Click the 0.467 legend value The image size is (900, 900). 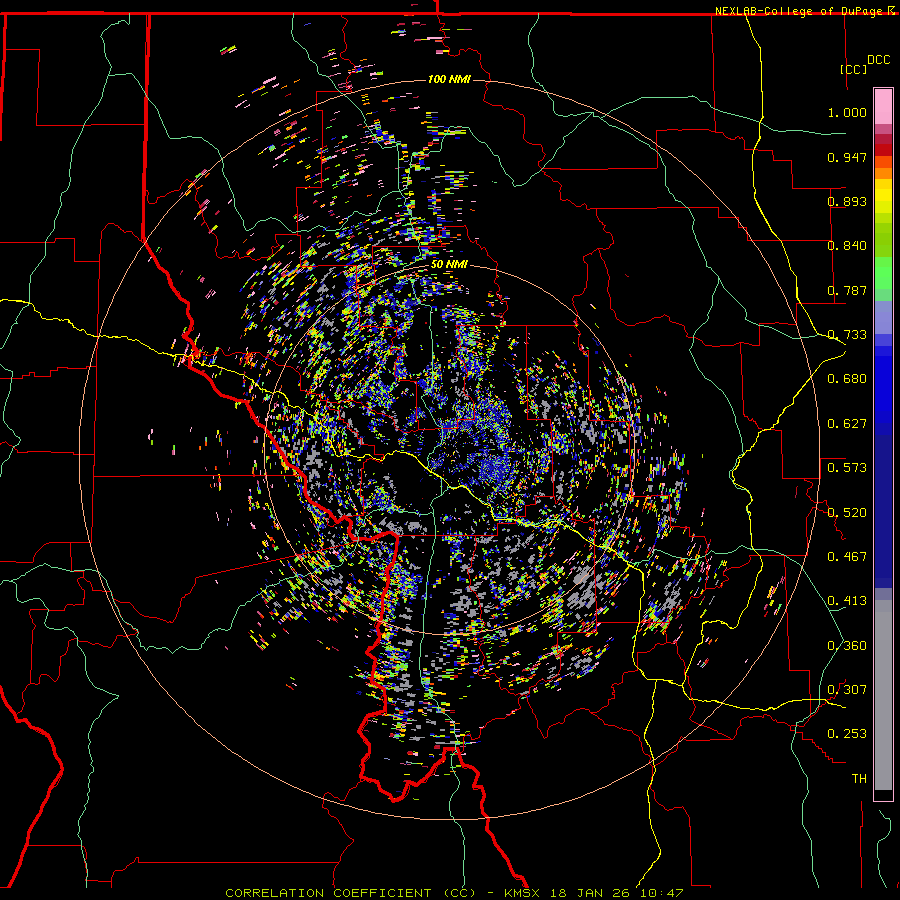click(847, 557)
